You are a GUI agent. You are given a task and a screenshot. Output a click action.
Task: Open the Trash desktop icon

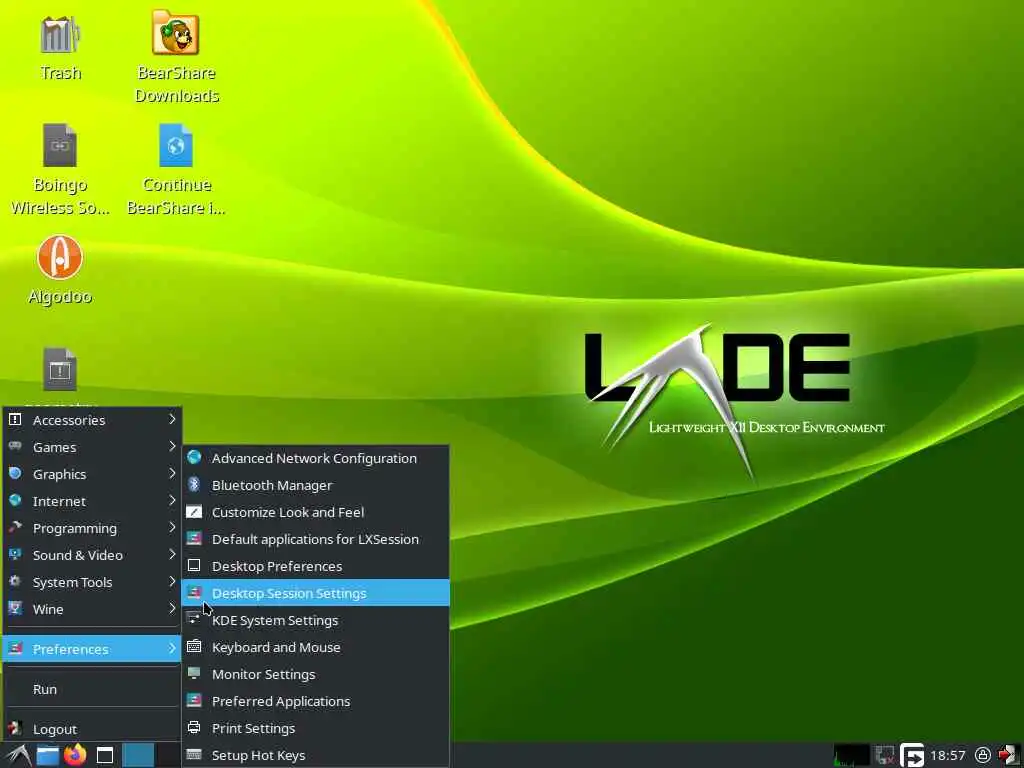tap(60, 47)
